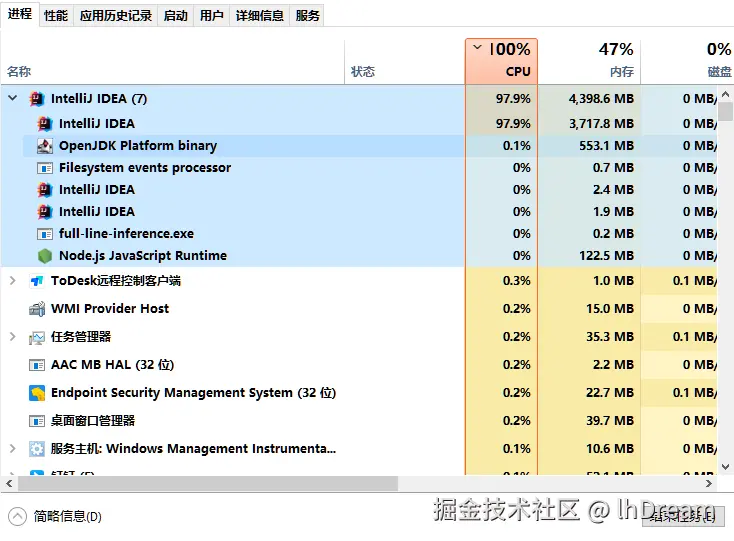Collapse the IntelliJ IDEA (7) group
The image size is (734, 541).
(13, 98)
